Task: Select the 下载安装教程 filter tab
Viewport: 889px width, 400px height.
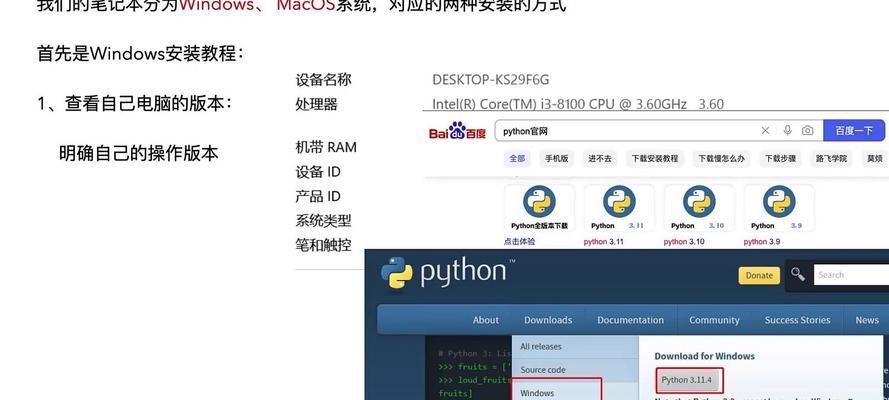Action: 655,159
